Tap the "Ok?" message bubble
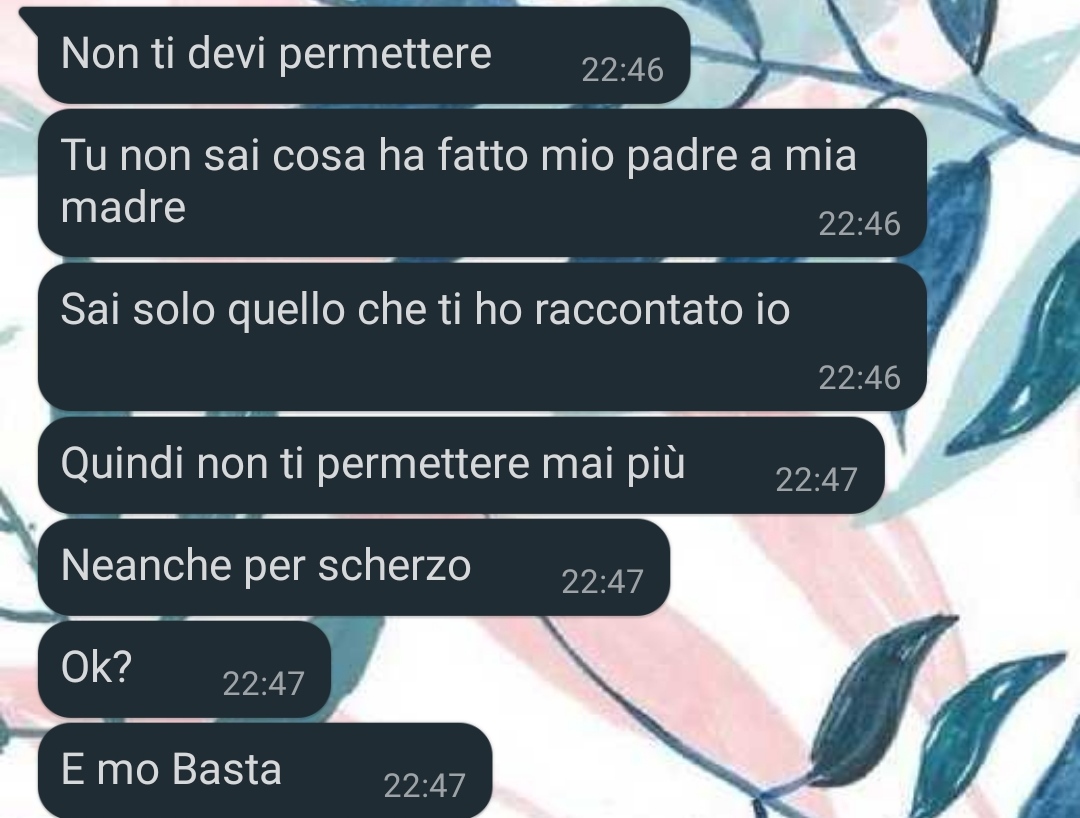This screenshot has height=818, width=1080. (x=184, y=669)
